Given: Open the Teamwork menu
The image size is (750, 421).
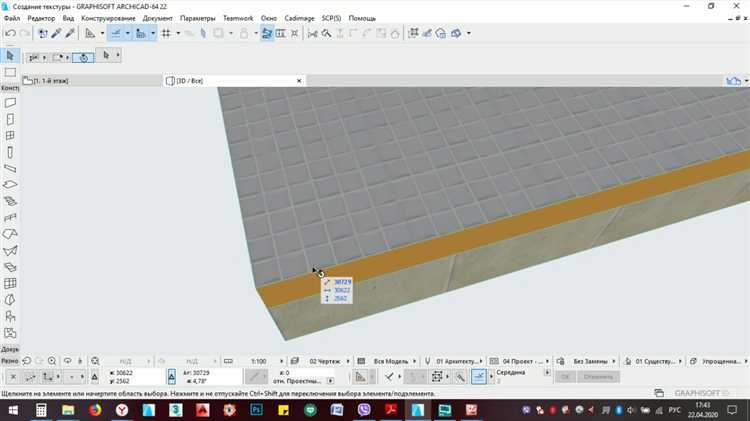Looking at the screenshot, I should (x=238, y=18).
